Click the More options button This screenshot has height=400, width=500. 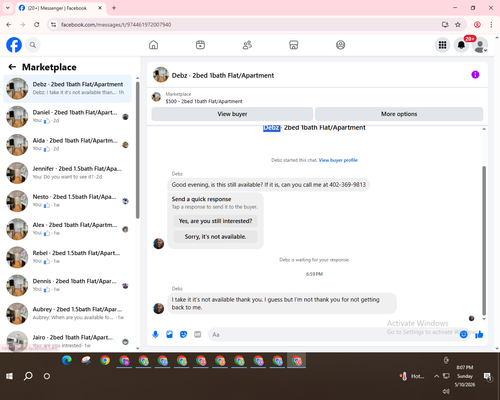399,114
